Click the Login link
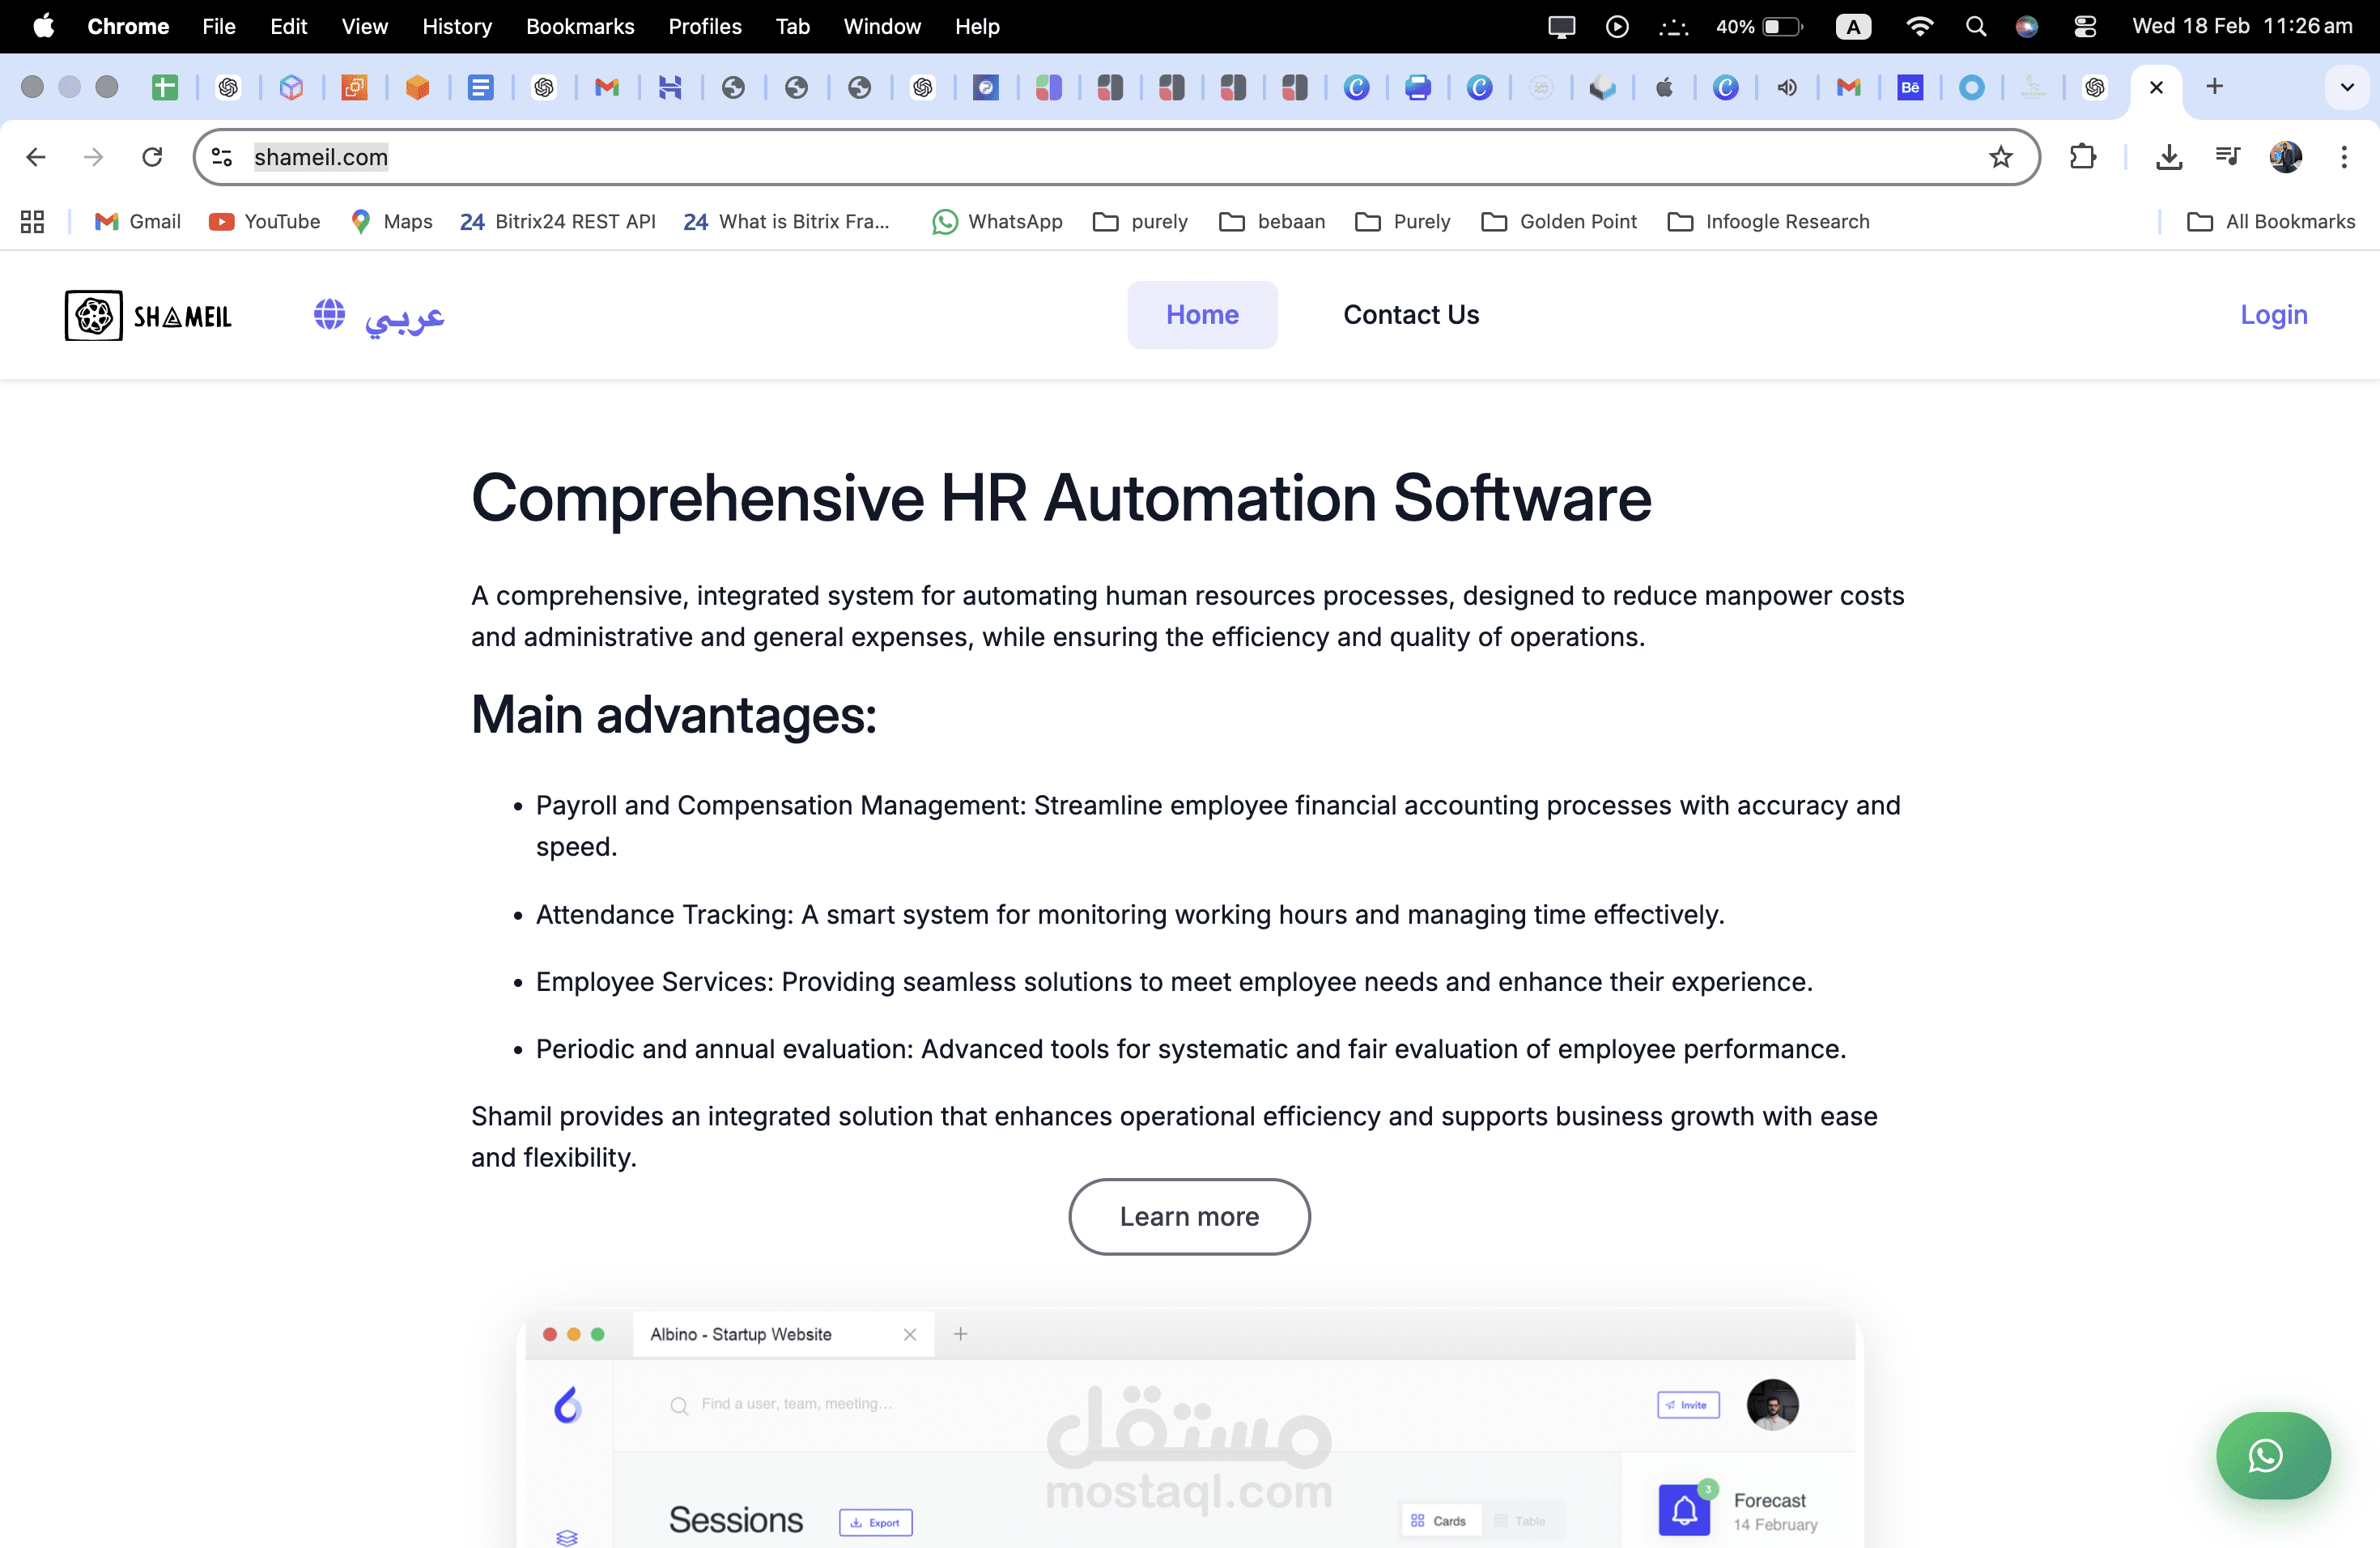 (x=2273, y=315)
